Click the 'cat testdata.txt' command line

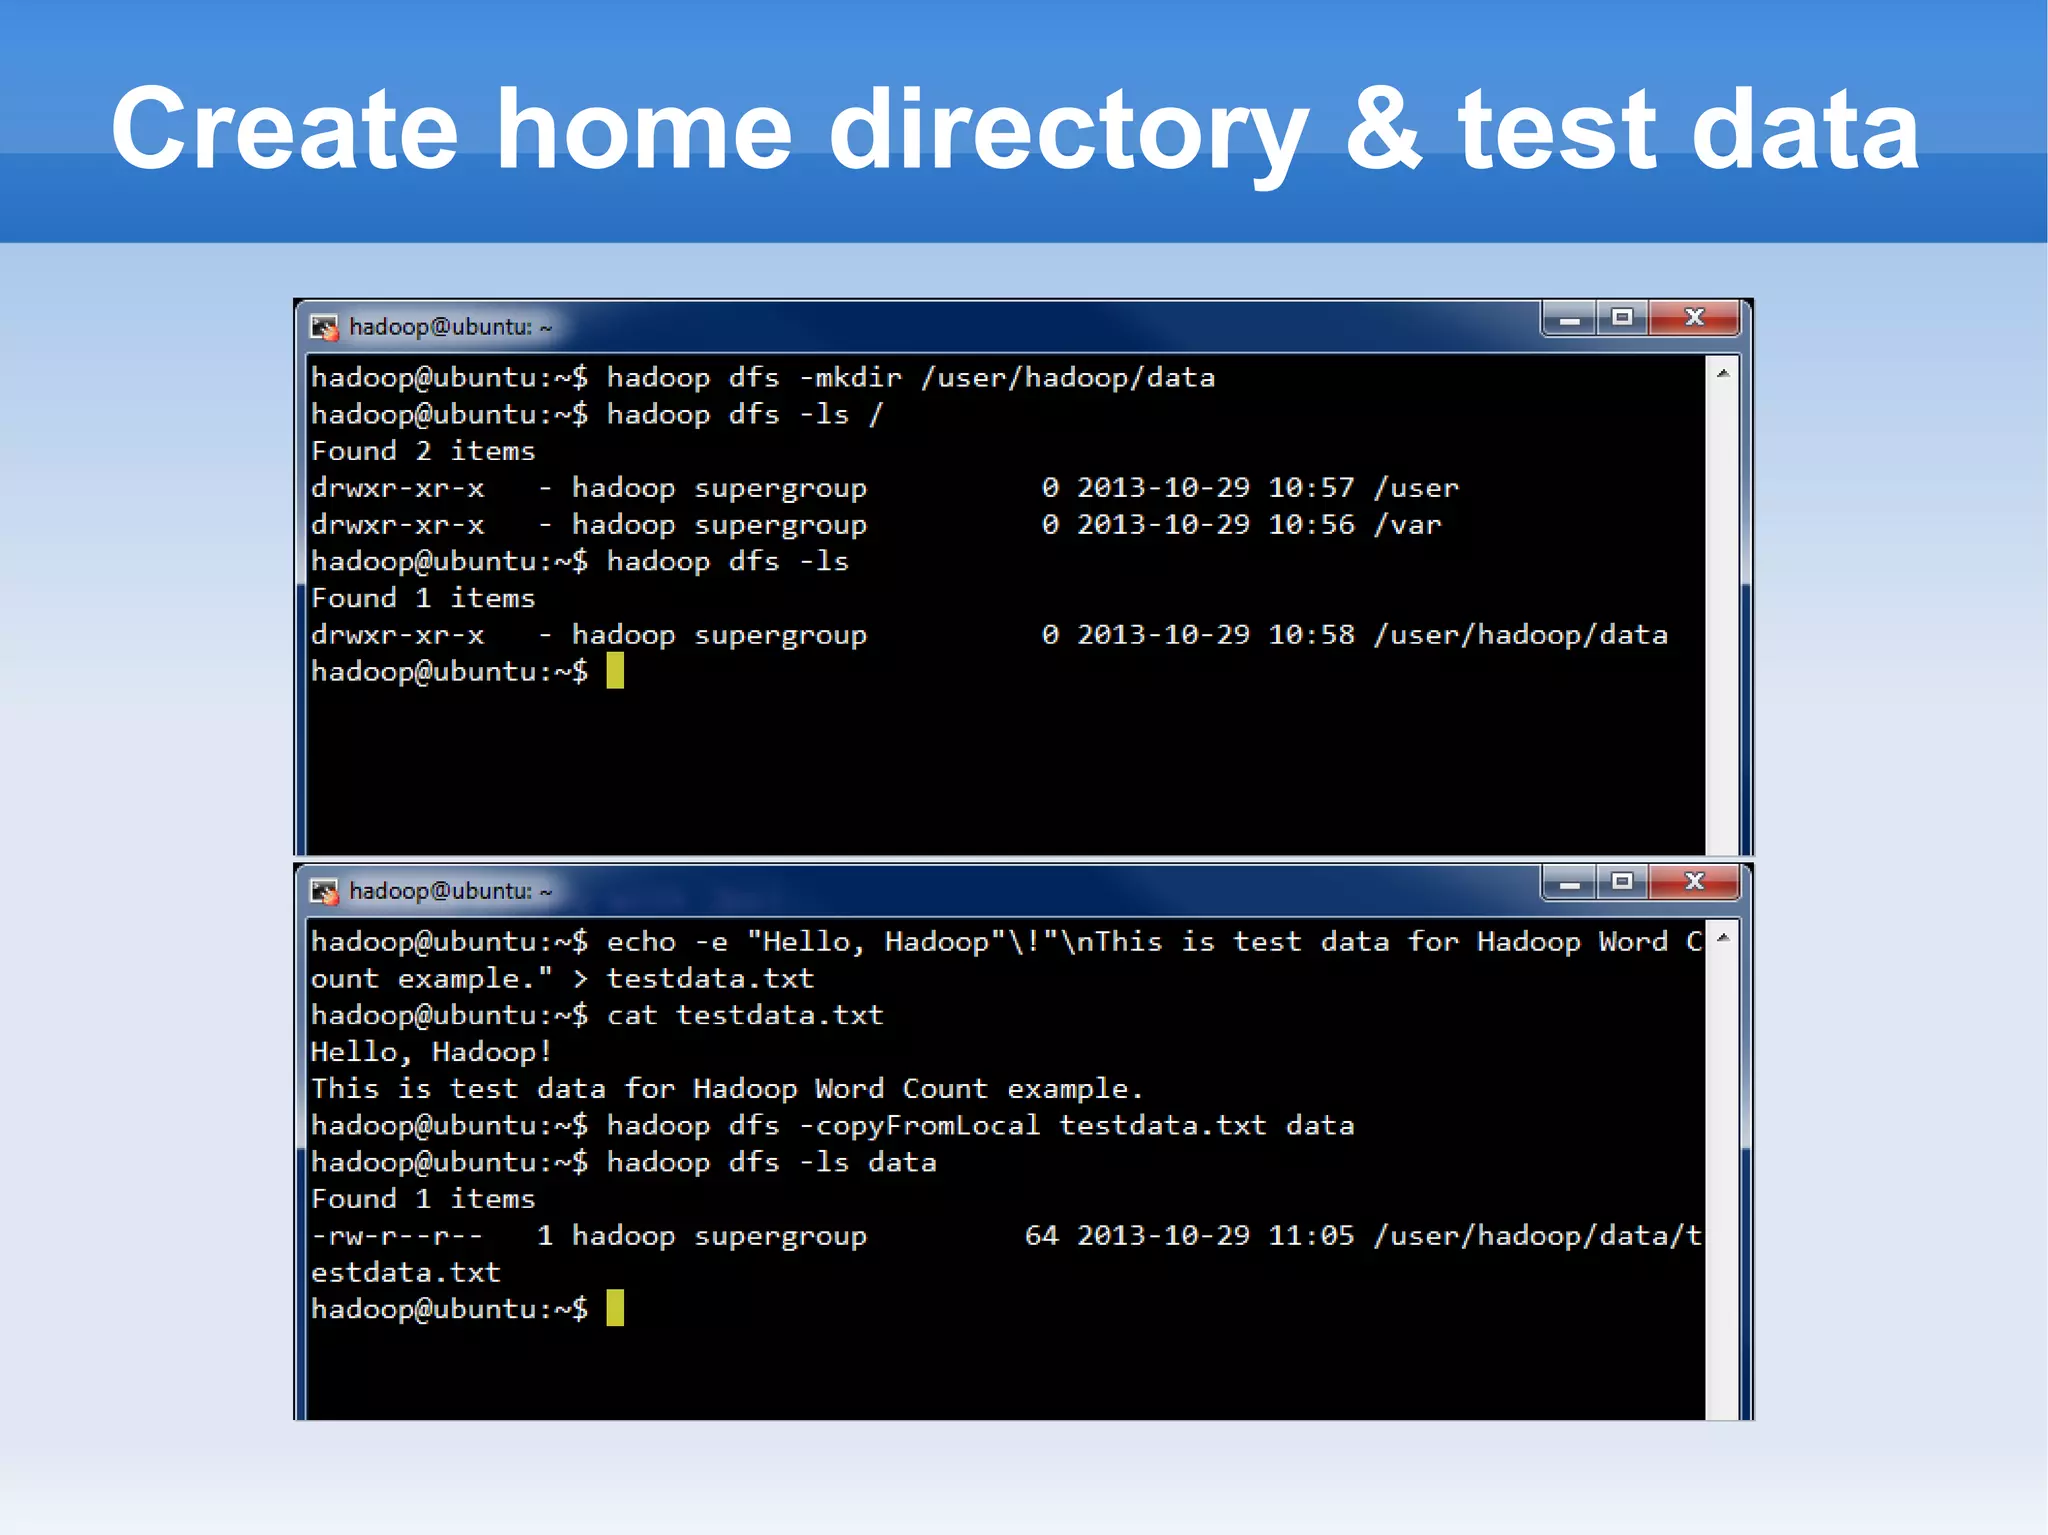[597, 1016]
